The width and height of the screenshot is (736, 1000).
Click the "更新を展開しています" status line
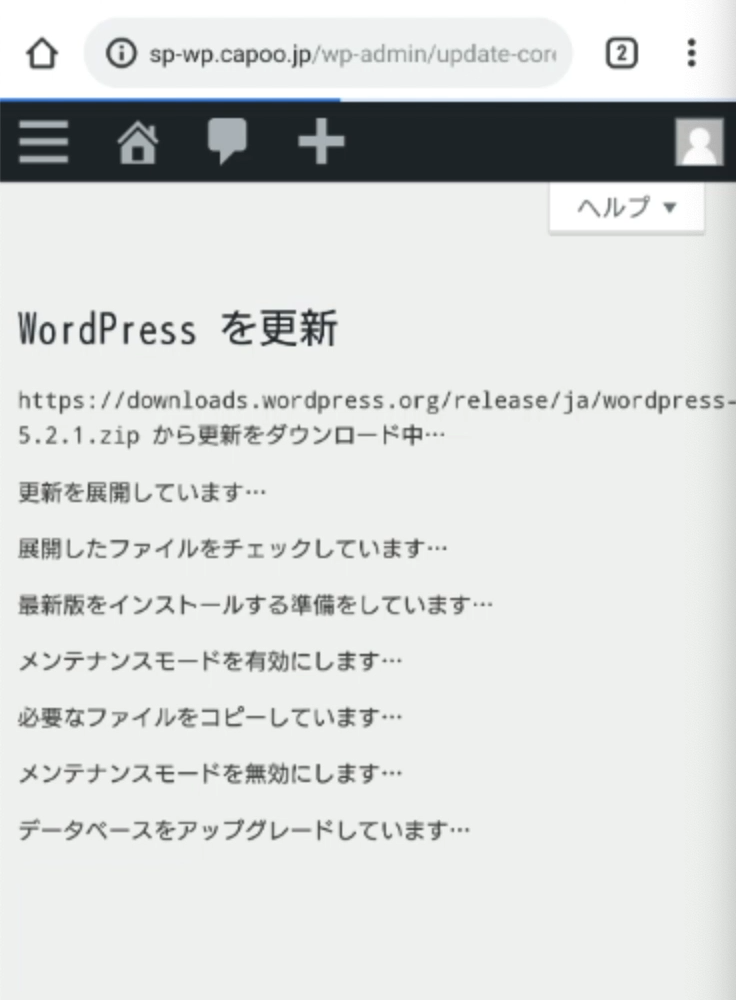(143, 492)
